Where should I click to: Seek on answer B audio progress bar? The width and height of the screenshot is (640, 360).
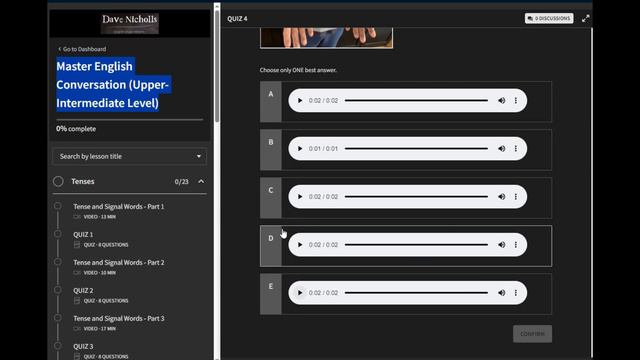pyautogui.click(x=416, y=149)
